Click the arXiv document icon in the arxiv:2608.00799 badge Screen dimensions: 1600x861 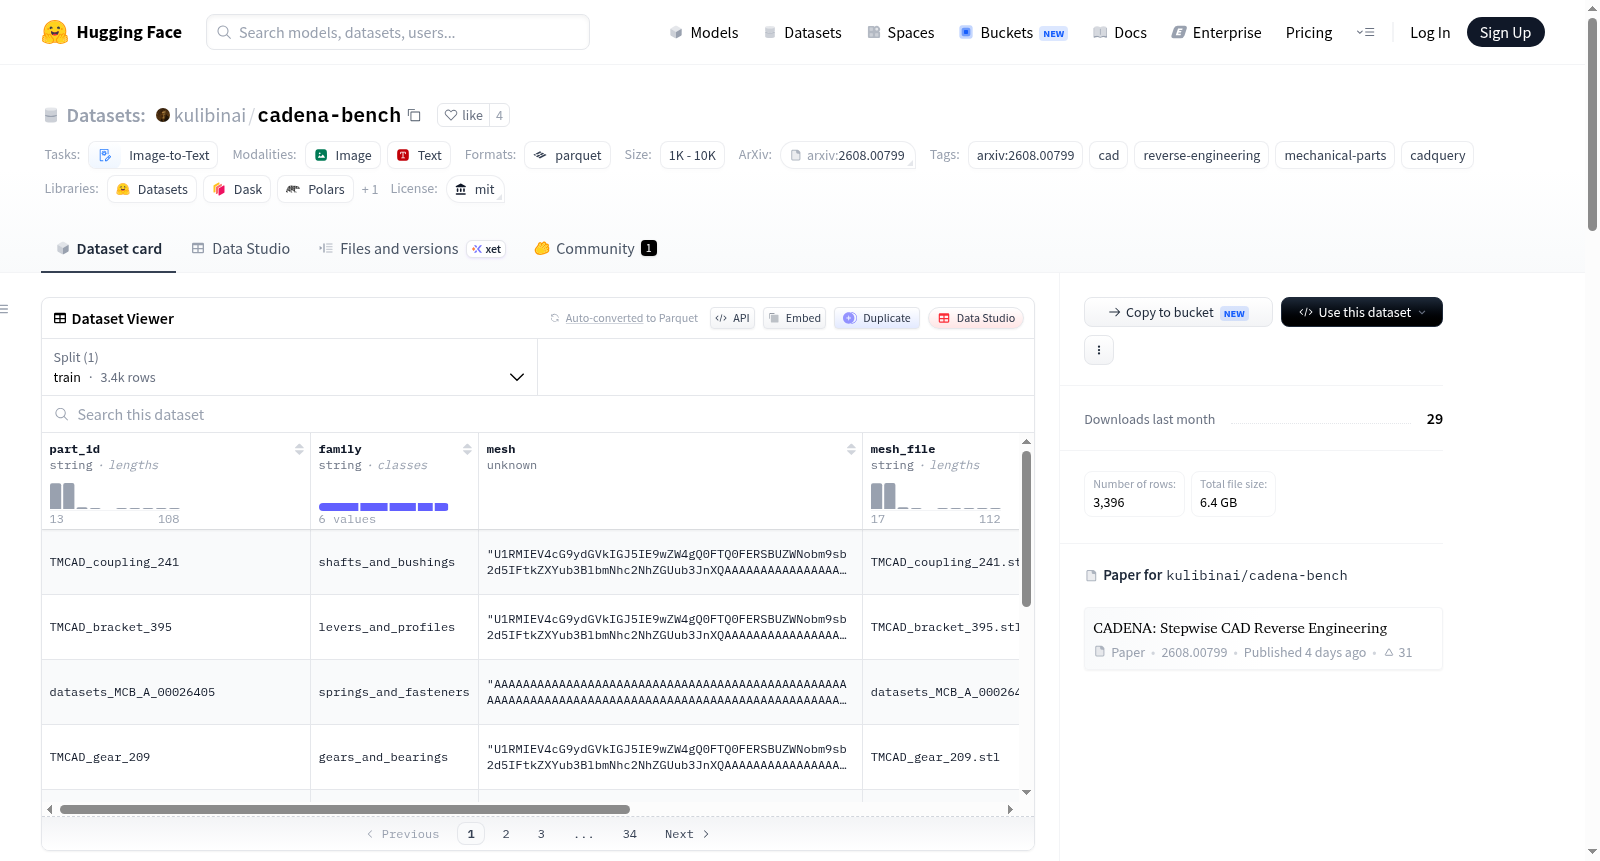click(x=796, y=155)
